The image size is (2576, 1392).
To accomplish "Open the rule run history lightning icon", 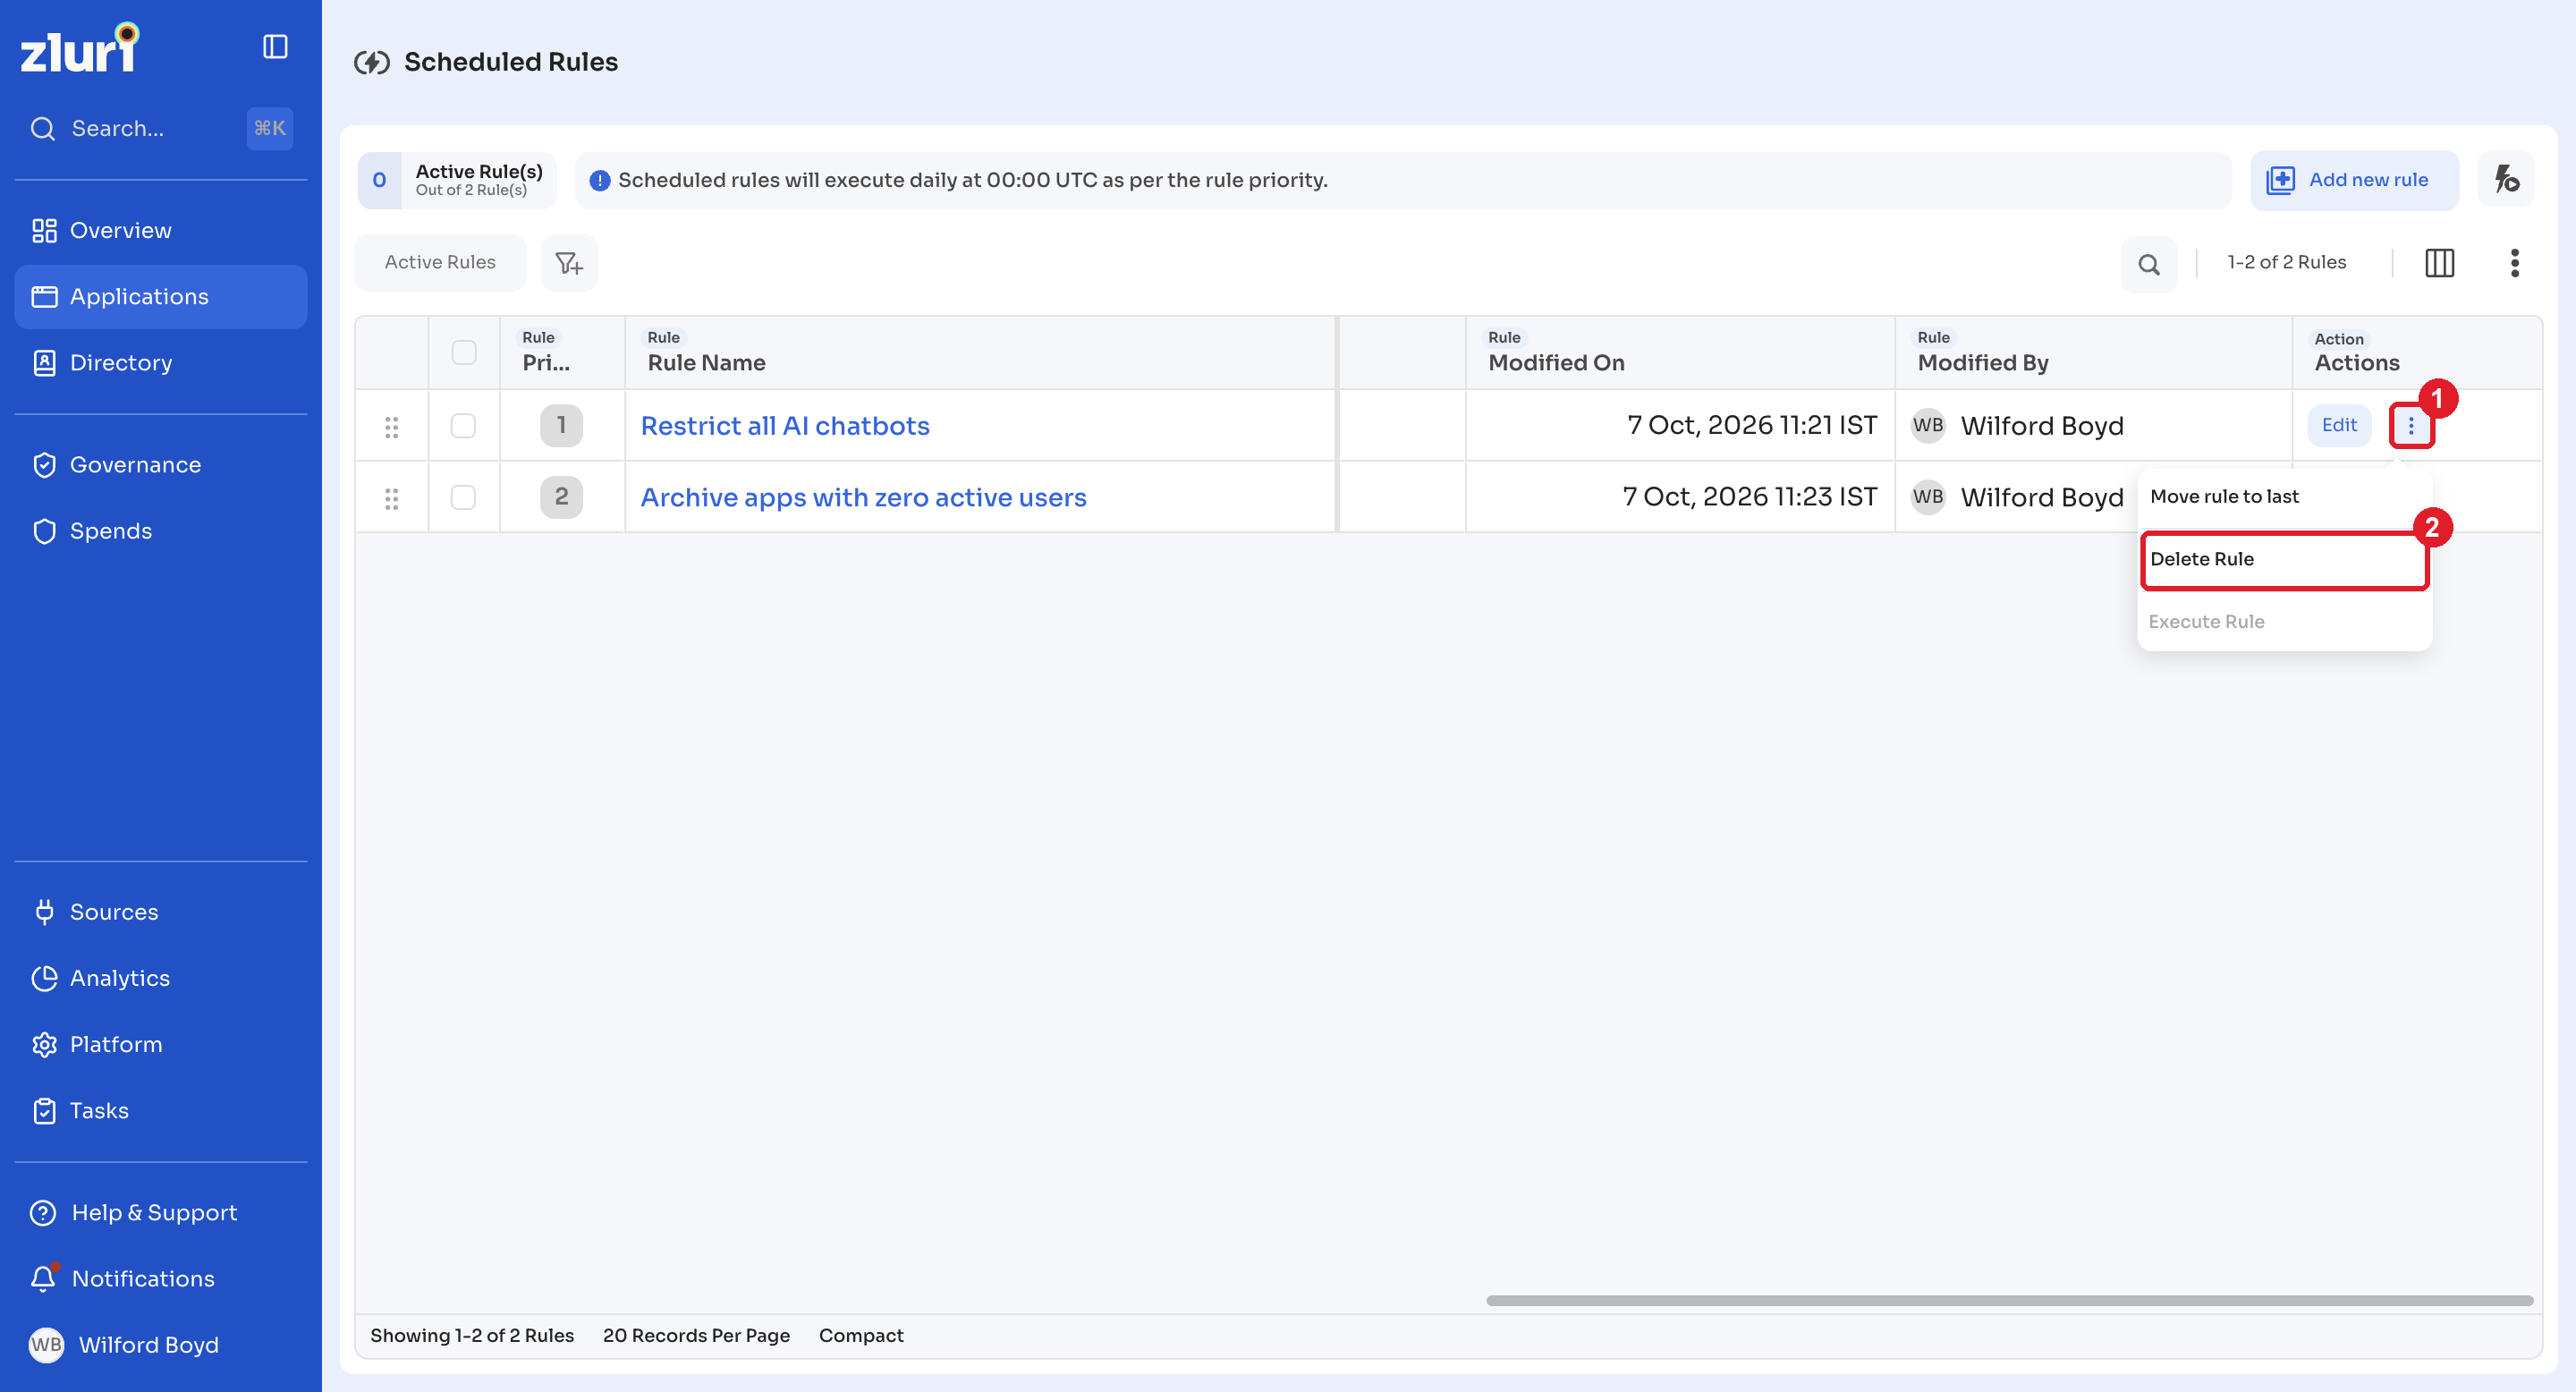I will (2506, 180).
